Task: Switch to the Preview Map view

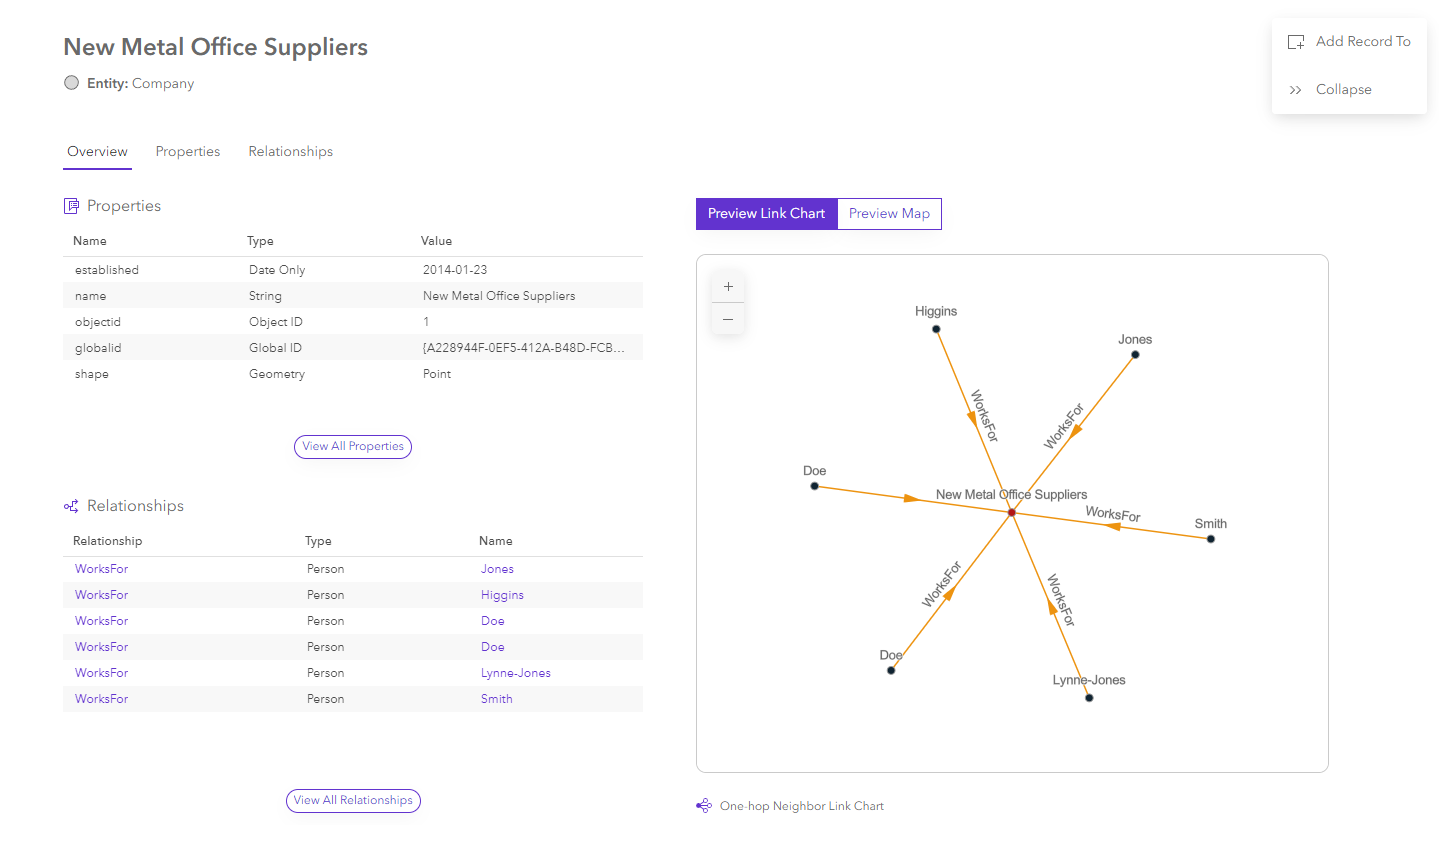Action: point(889,213)
